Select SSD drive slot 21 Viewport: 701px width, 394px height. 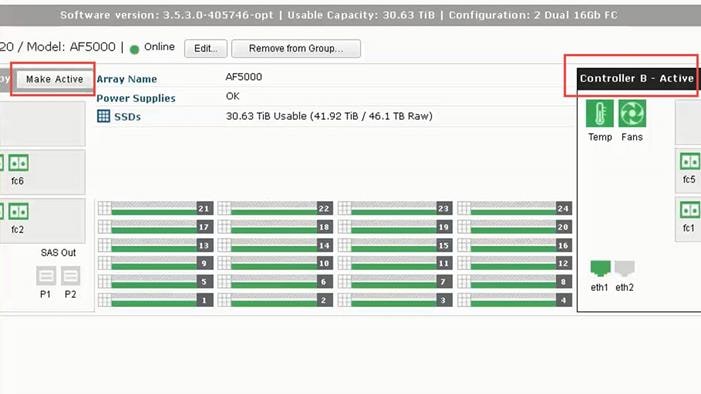coord(156,208)
